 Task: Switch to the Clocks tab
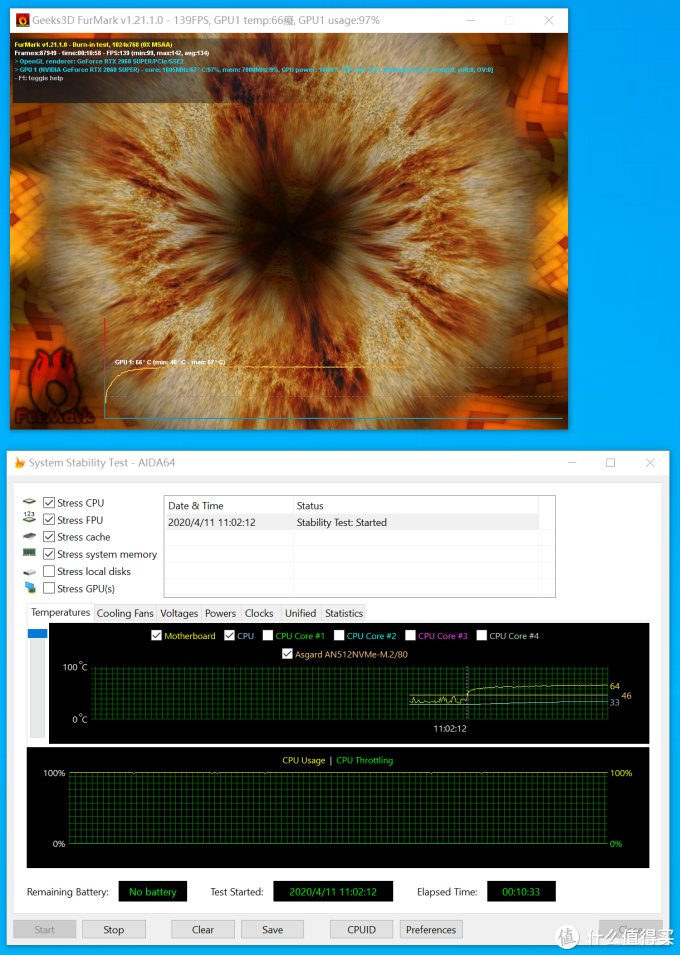pos(259,613)
